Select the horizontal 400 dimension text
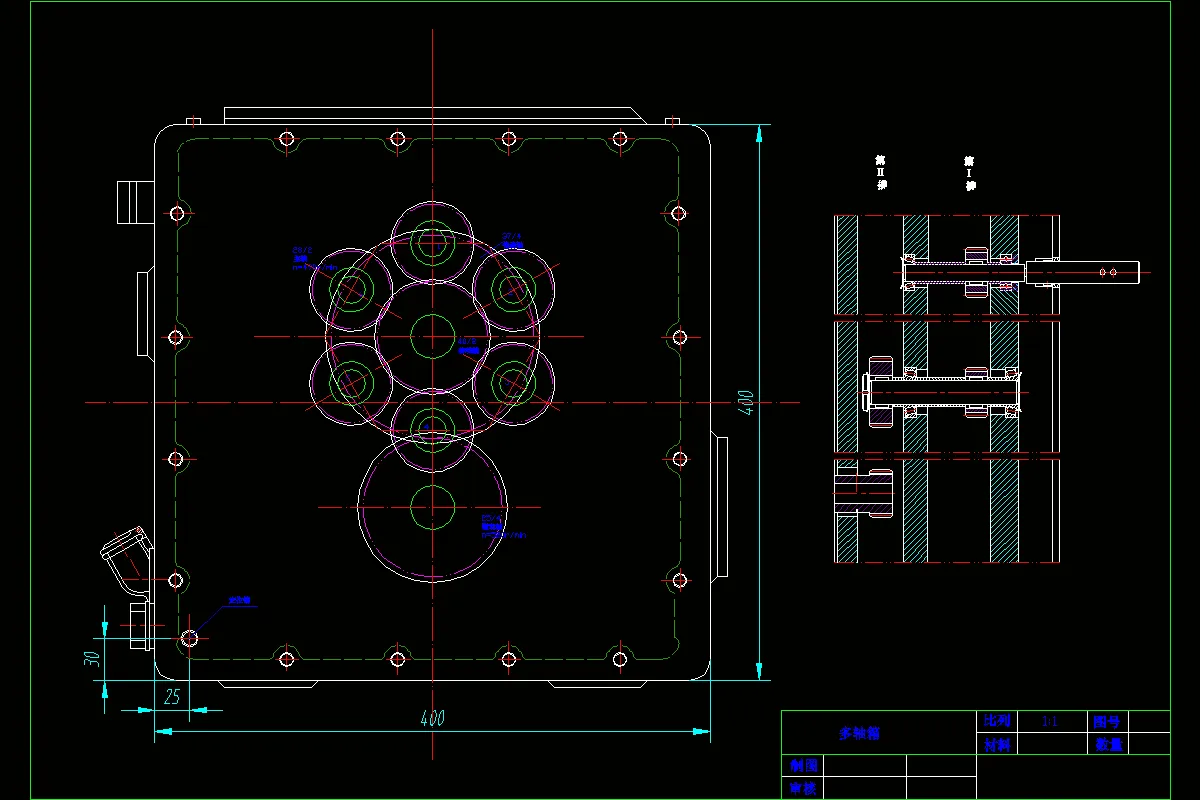The height and width of the screenshot is (800, 1200). tap(432, 718)
